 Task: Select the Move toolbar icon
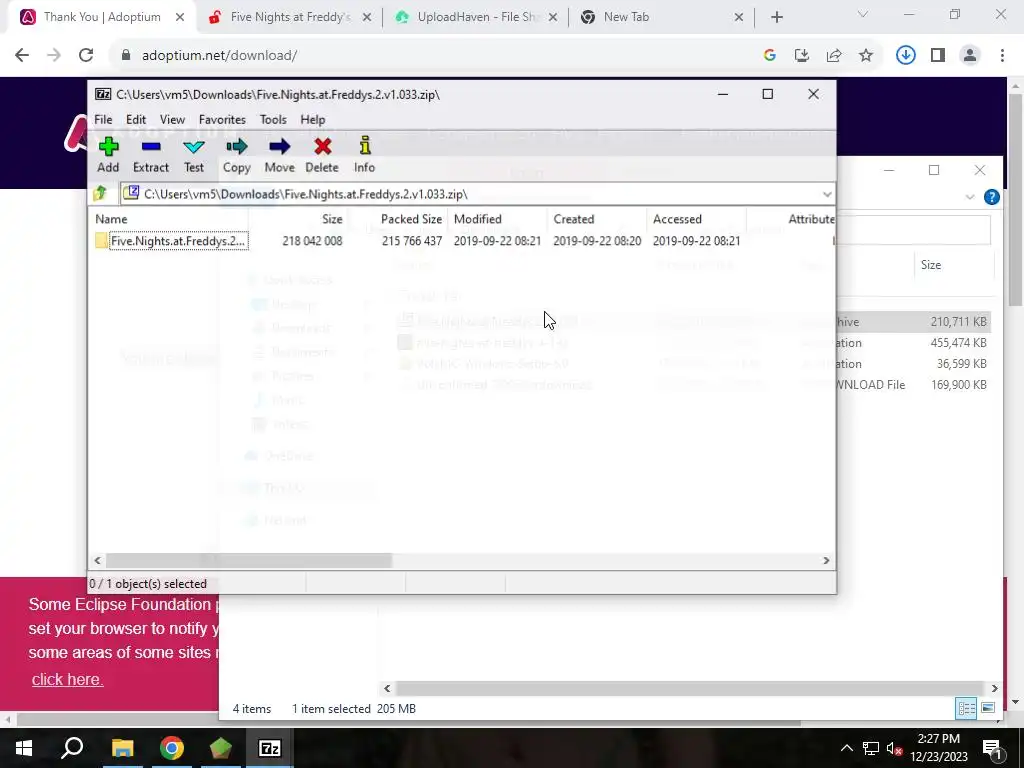coord(280,155)
